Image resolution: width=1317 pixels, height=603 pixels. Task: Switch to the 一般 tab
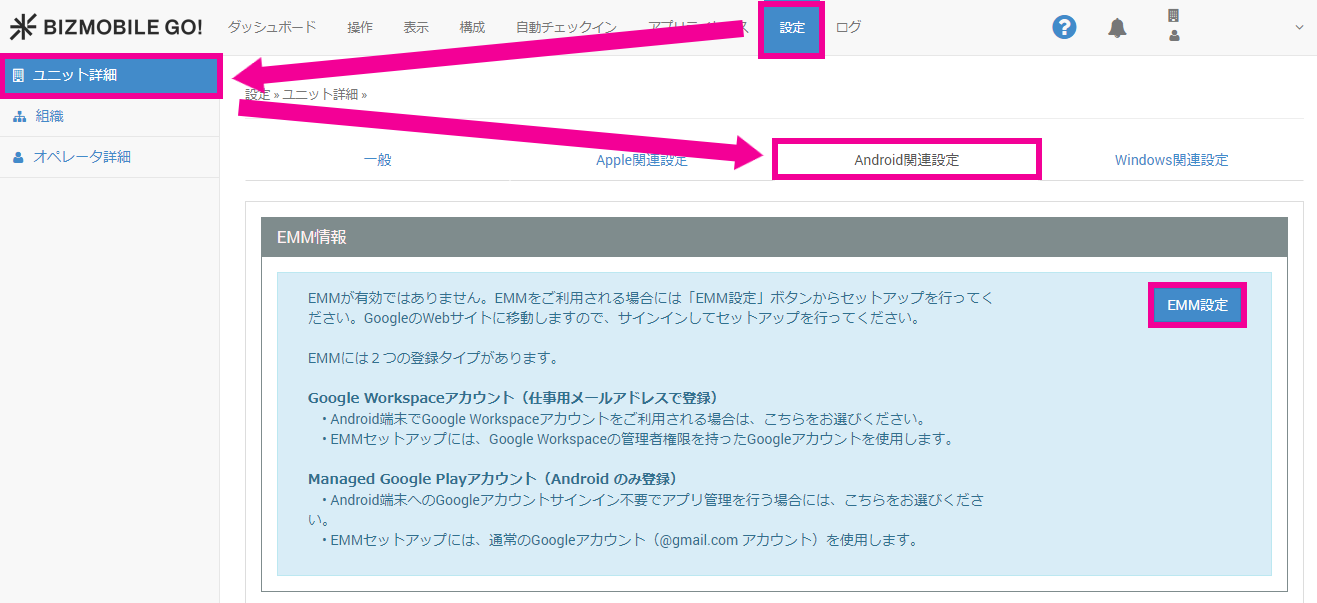(377, 160)
